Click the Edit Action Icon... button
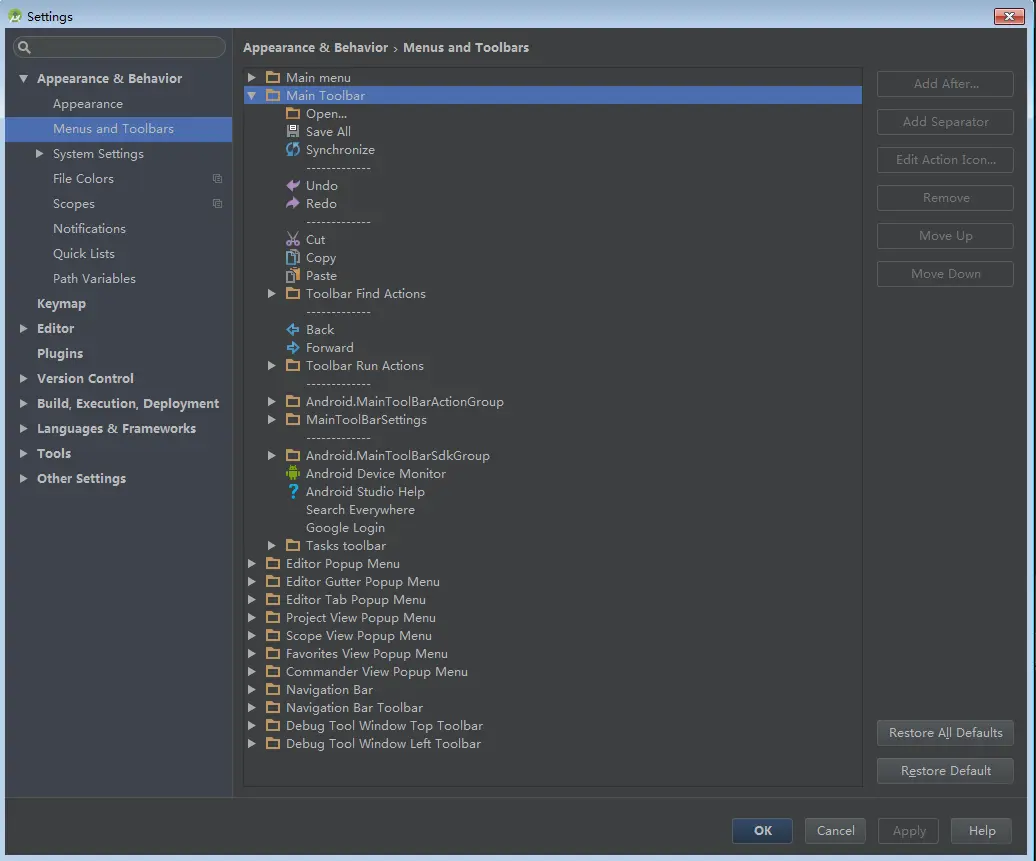Image resolution: width=1036 pixels, height=861 pixels. 945,160
